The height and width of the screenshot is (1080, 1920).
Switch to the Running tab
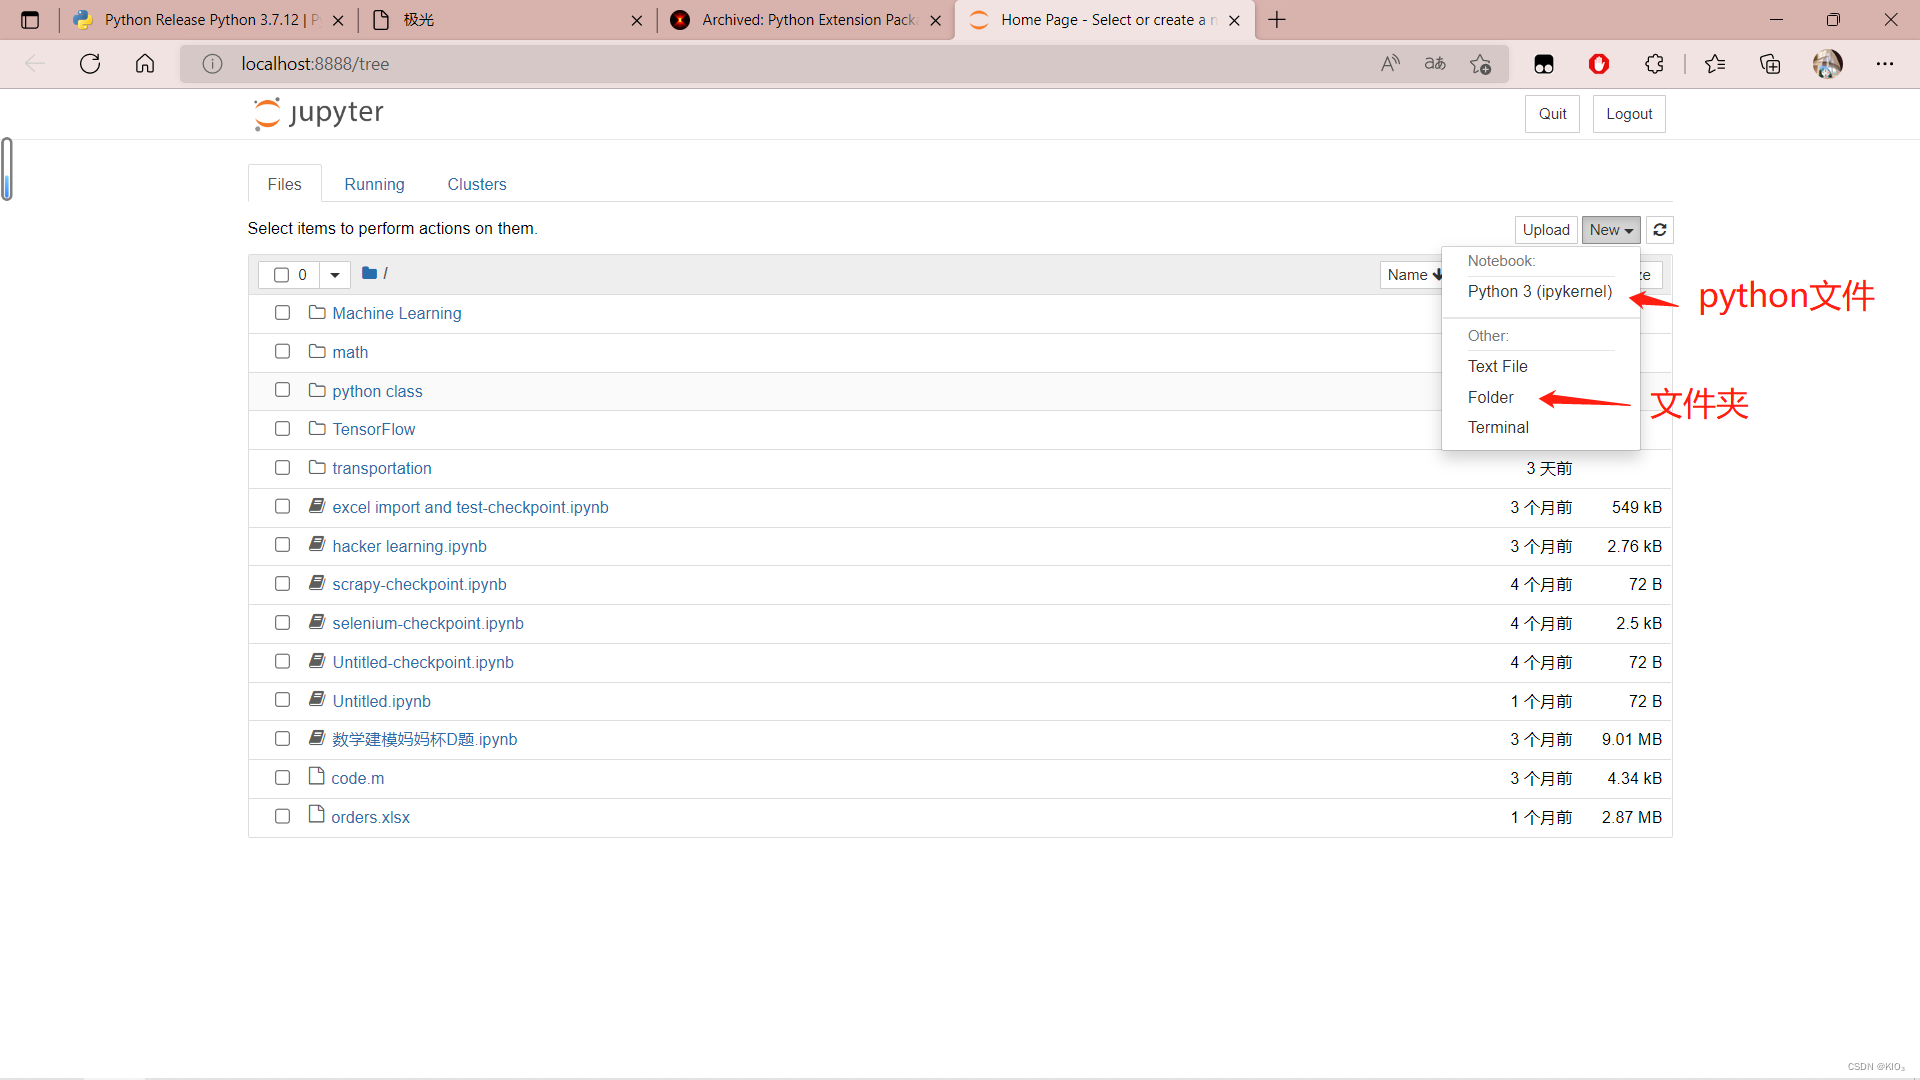click(x=374, y=184)
